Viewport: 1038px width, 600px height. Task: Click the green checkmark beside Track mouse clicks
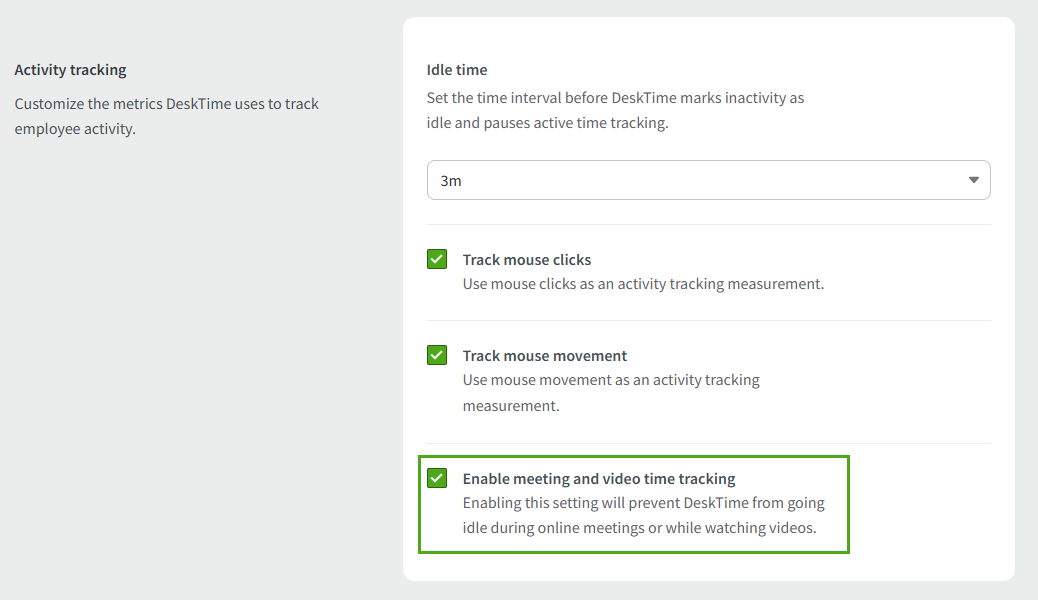437,258
